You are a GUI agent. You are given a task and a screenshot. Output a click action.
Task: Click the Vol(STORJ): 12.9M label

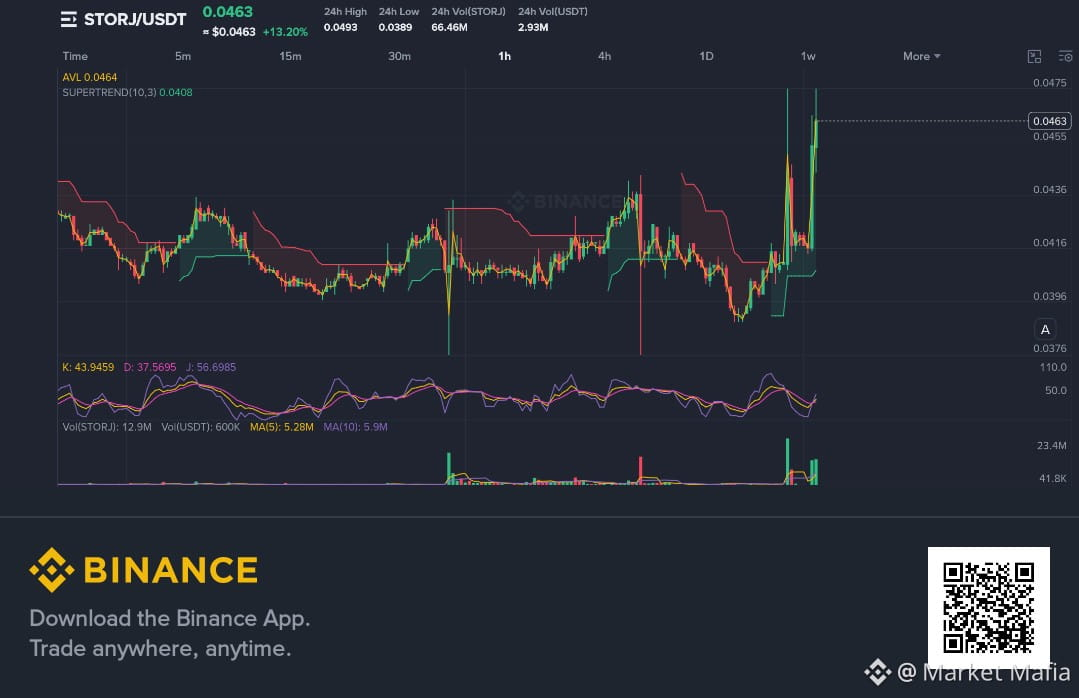click(x=107, y=427)
